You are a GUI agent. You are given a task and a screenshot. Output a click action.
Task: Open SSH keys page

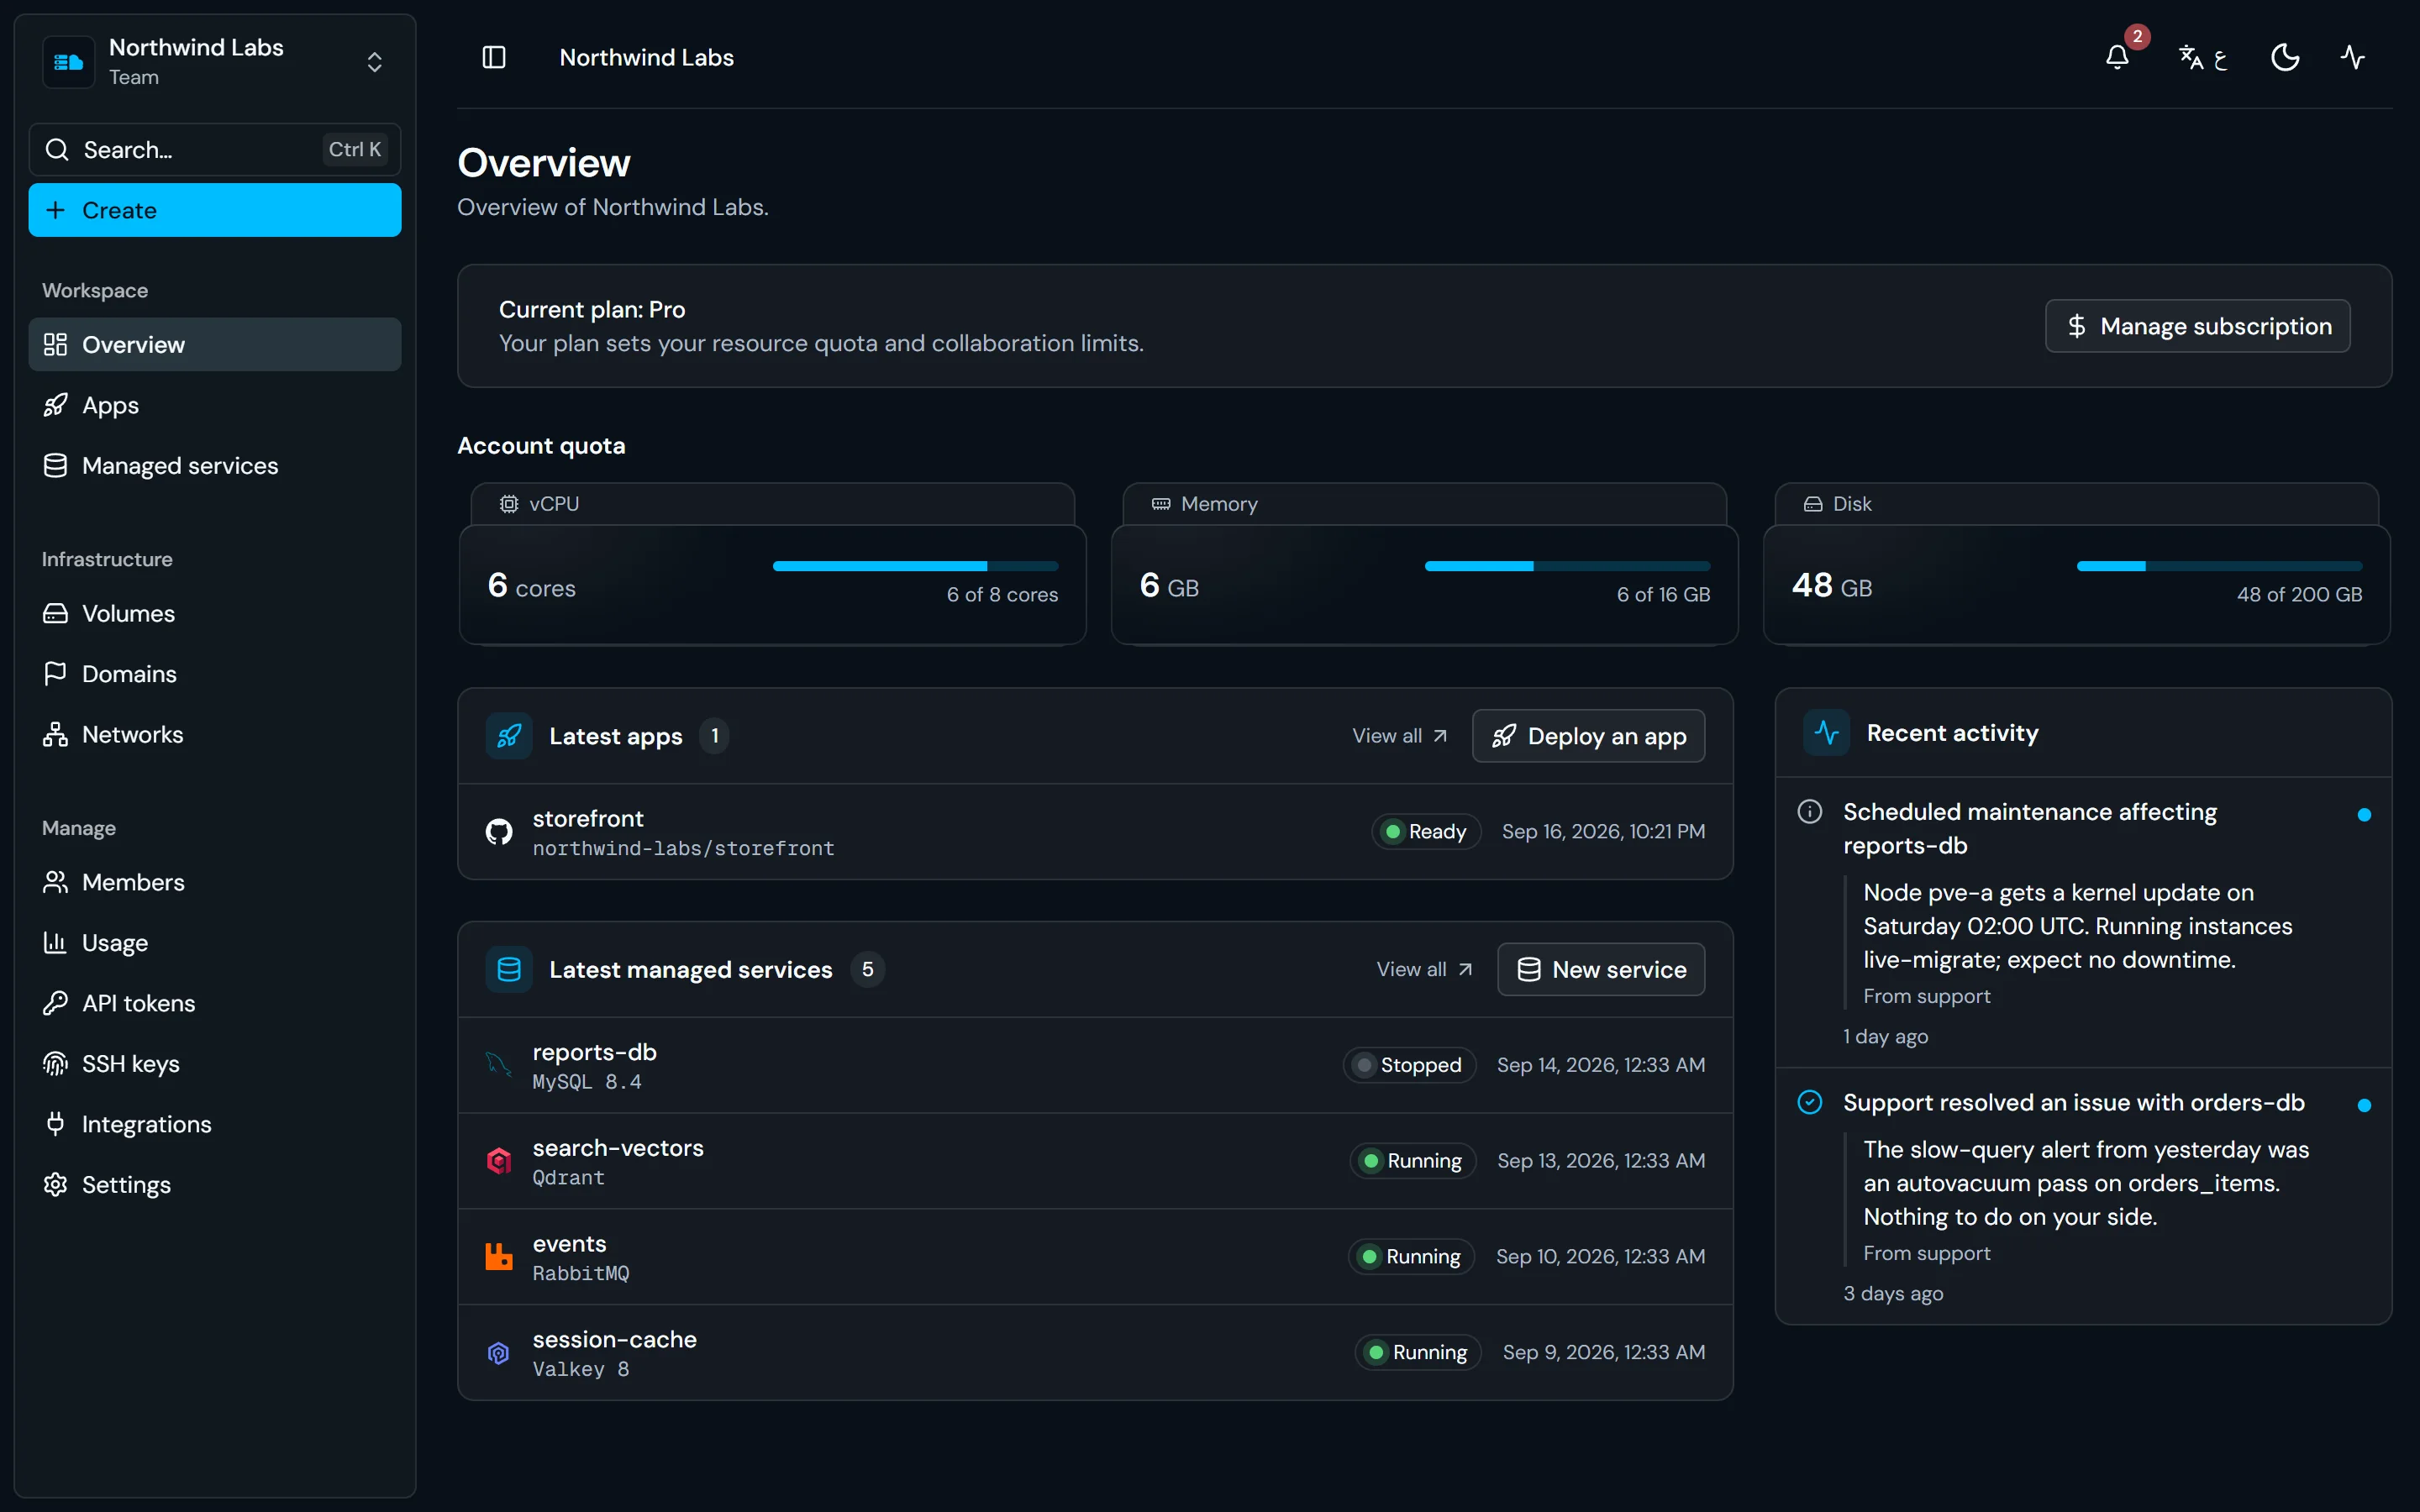(x=215, y=1064)
